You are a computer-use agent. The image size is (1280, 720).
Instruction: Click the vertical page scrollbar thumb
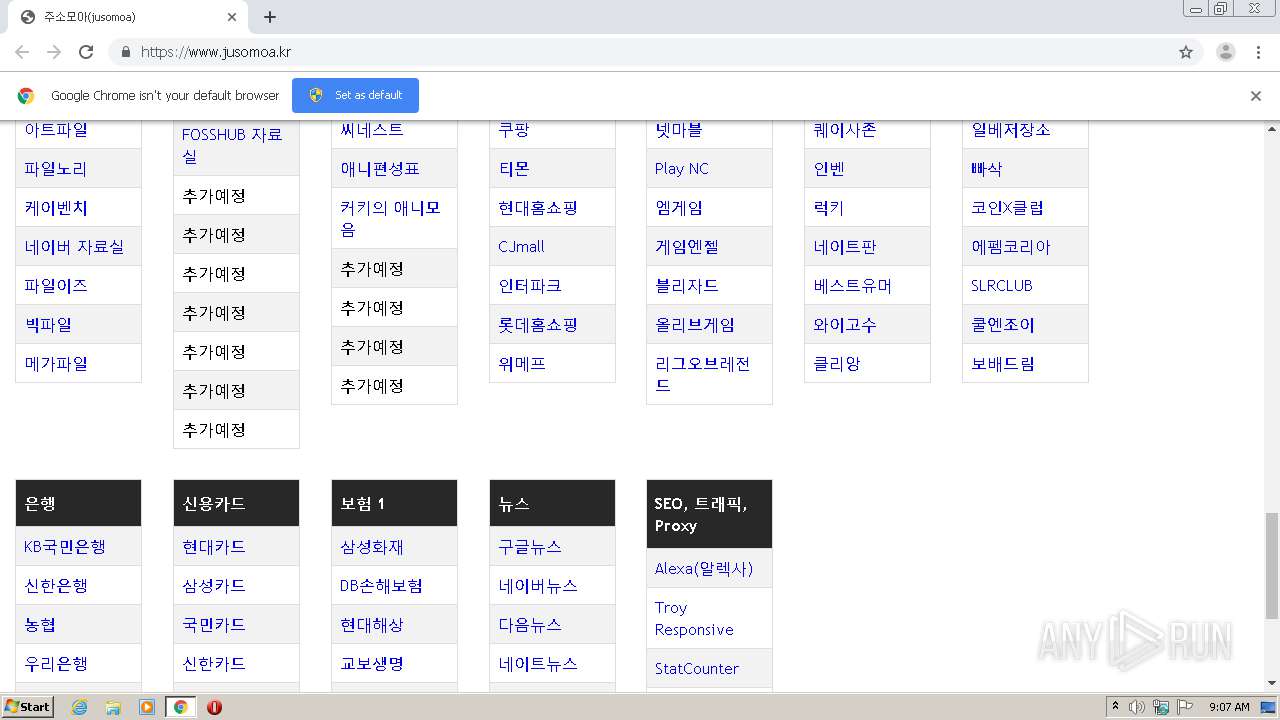(x=1272, y=564)
